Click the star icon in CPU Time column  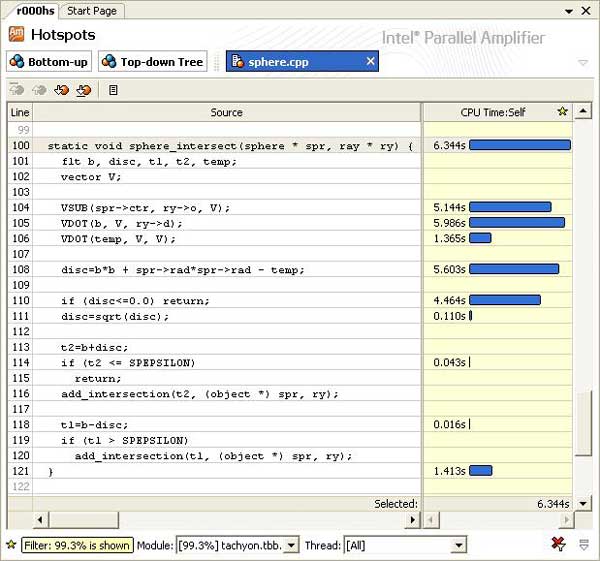click(562, 112)
